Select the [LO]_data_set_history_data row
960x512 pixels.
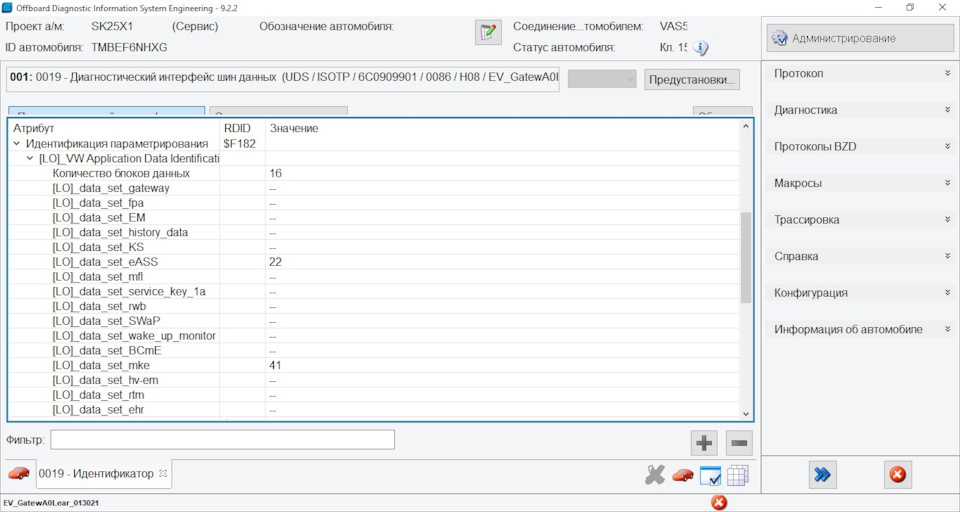373,232
